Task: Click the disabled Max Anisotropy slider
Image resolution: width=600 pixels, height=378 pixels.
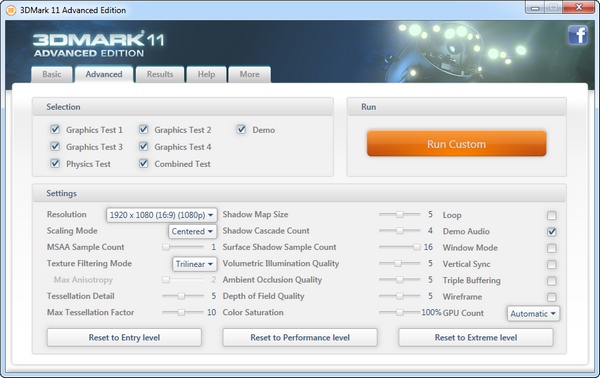Action: (183, 280)
